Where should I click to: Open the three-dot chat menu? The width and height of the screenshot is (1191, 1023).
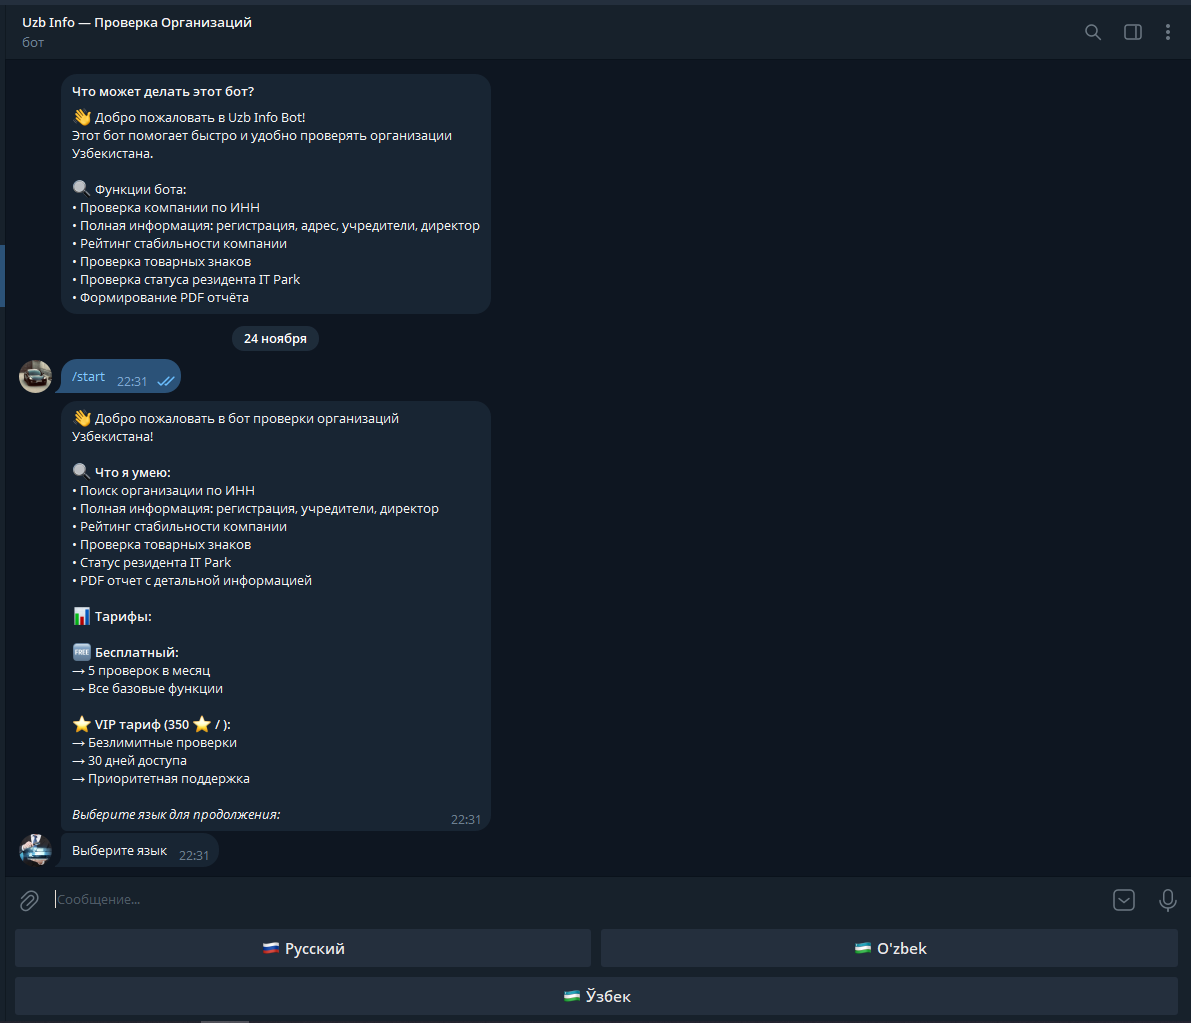click(x=1167, y=32)
